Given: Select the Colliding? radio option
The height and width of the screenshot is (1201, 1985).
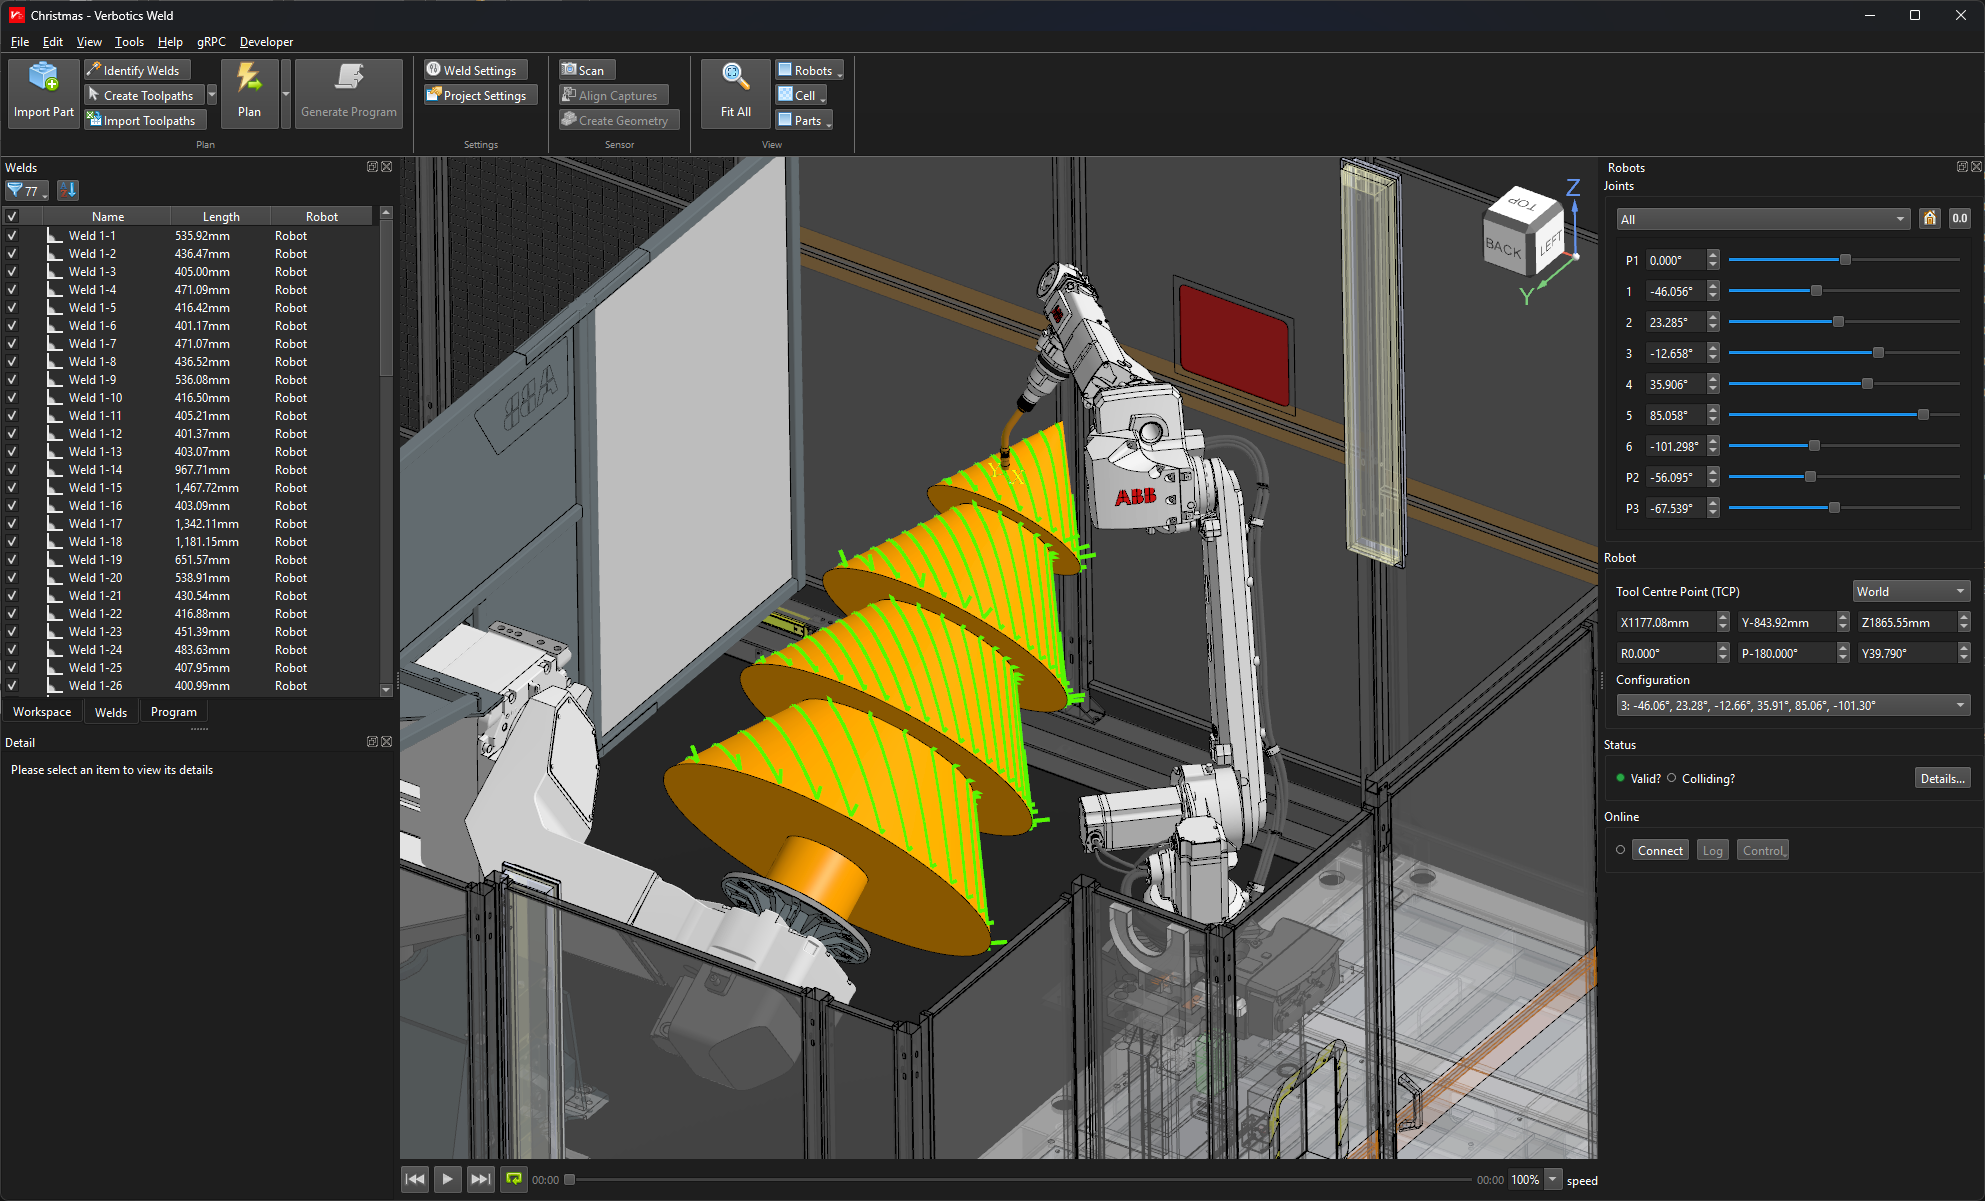Looking at the screenshot, I should click(1671, 778).
